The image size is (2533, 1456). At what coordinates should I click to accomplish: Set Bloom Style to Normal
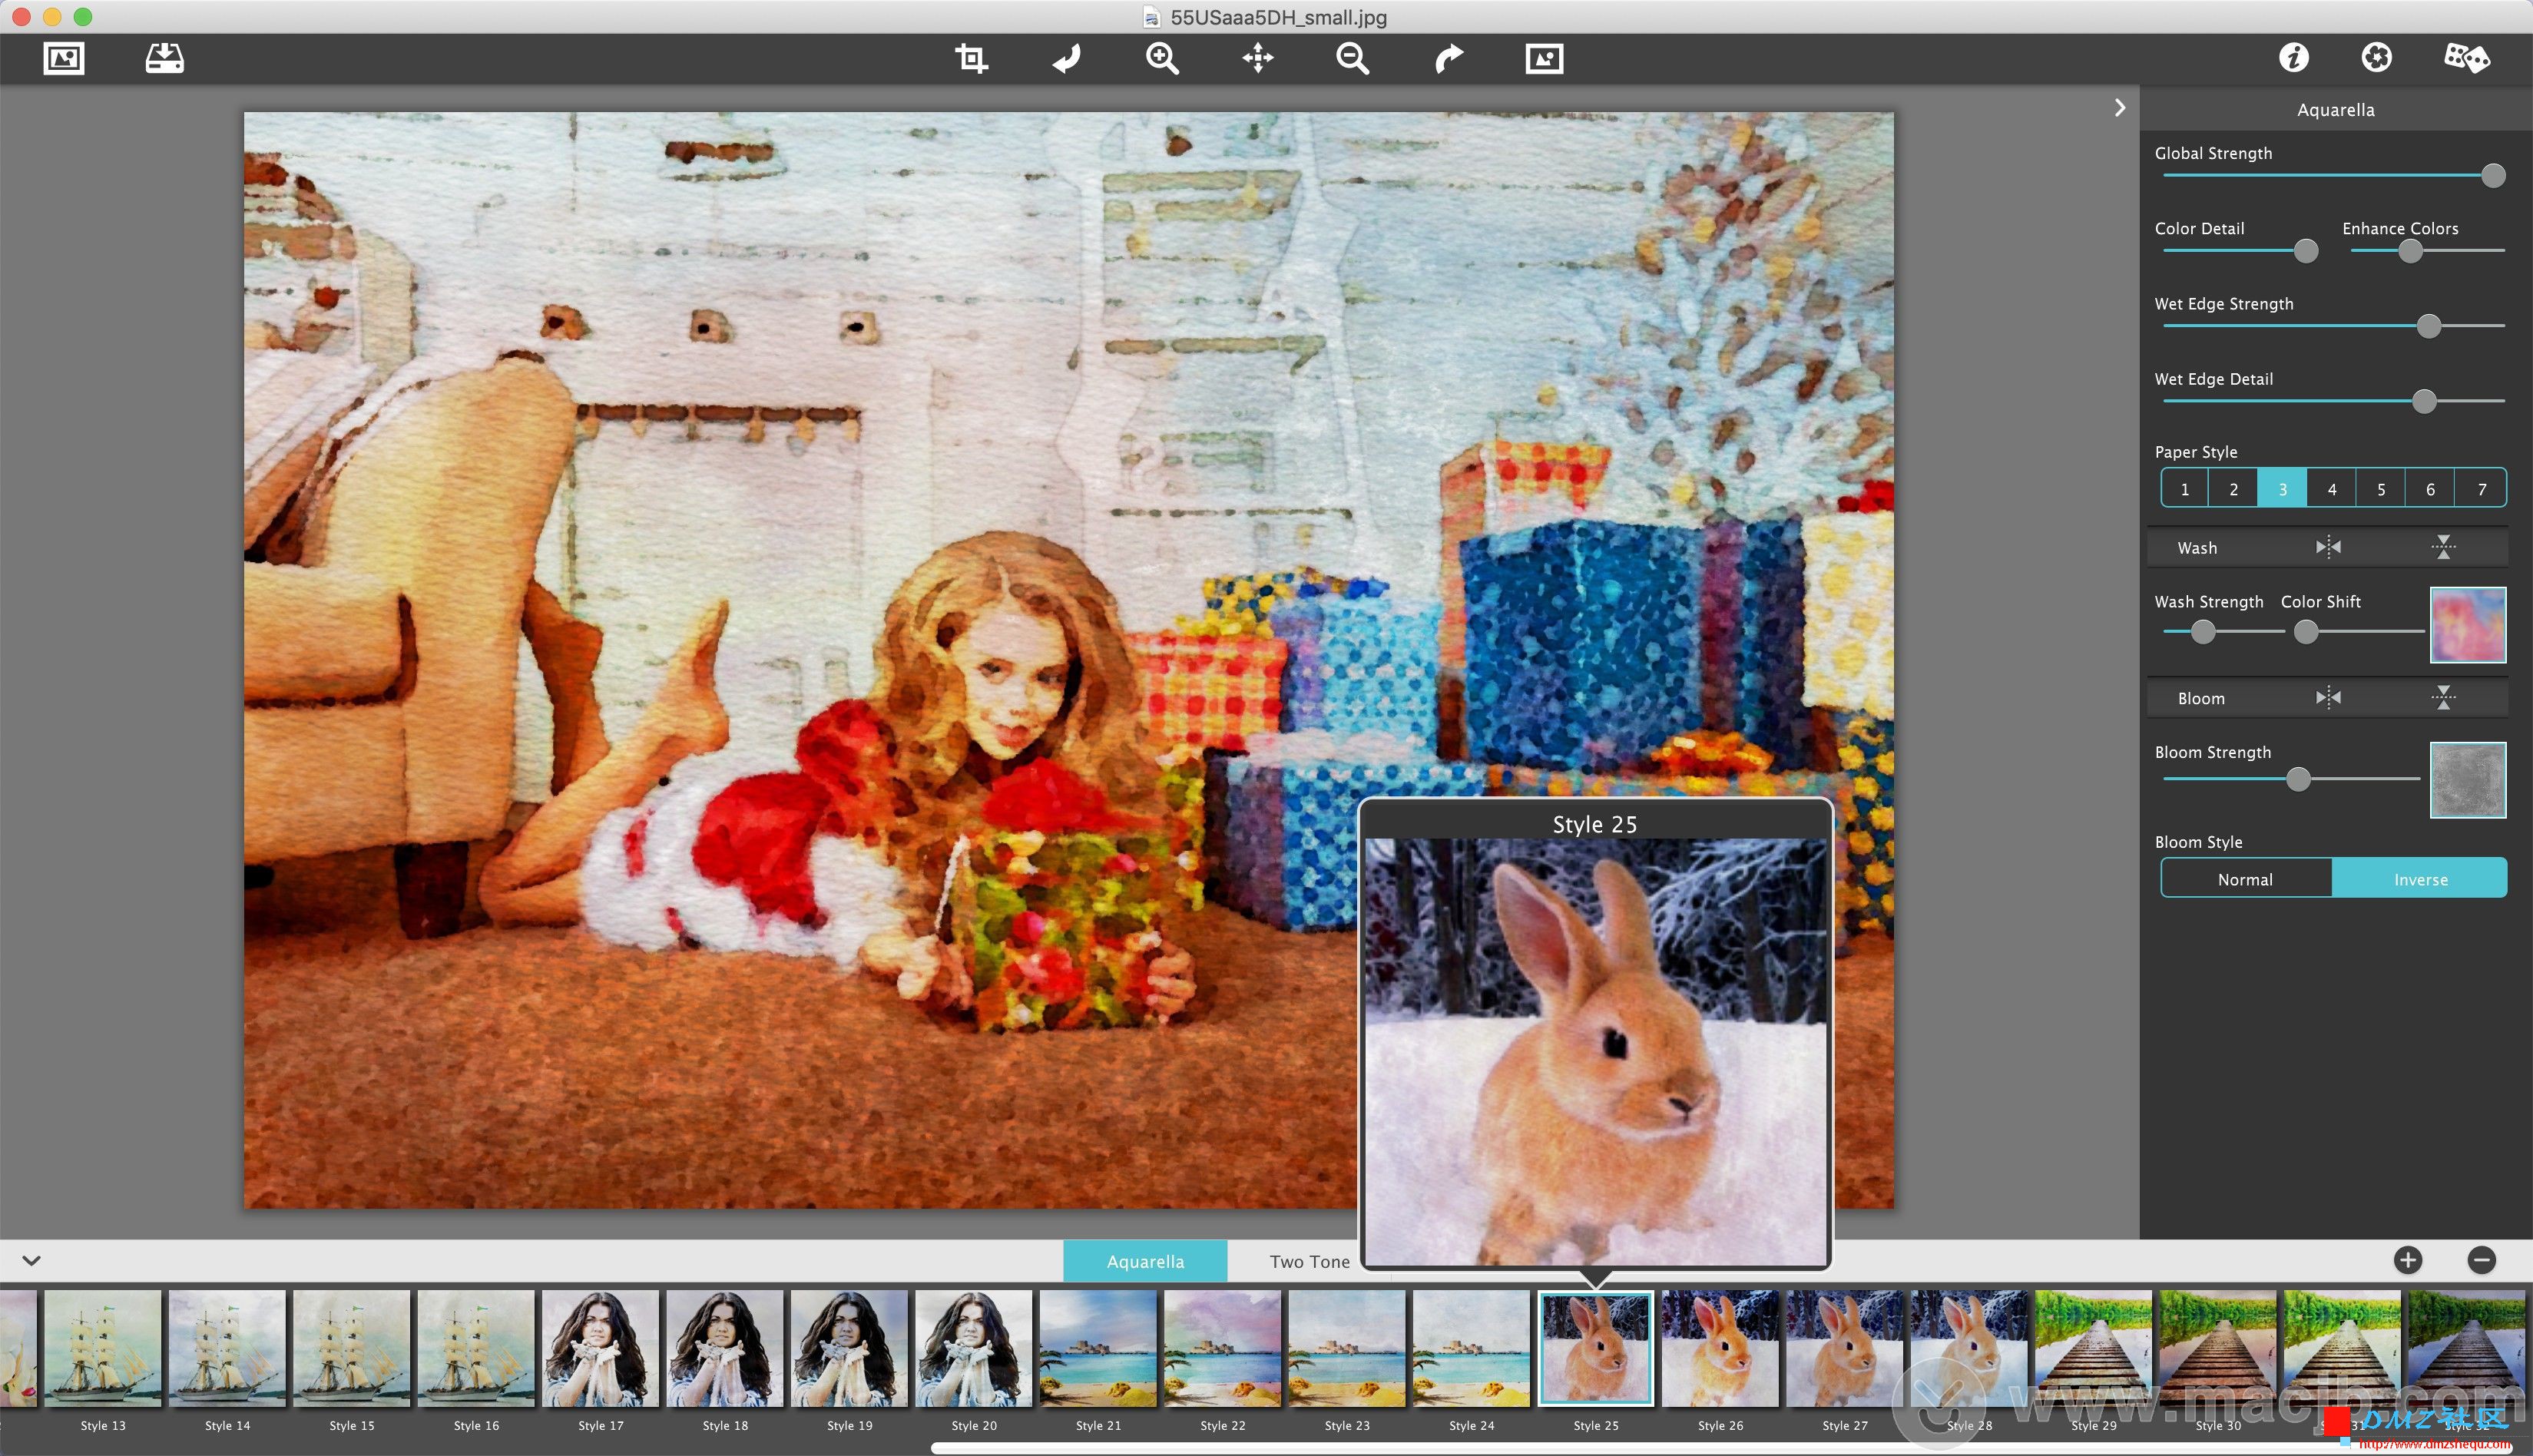click(x=2245, y=878)
